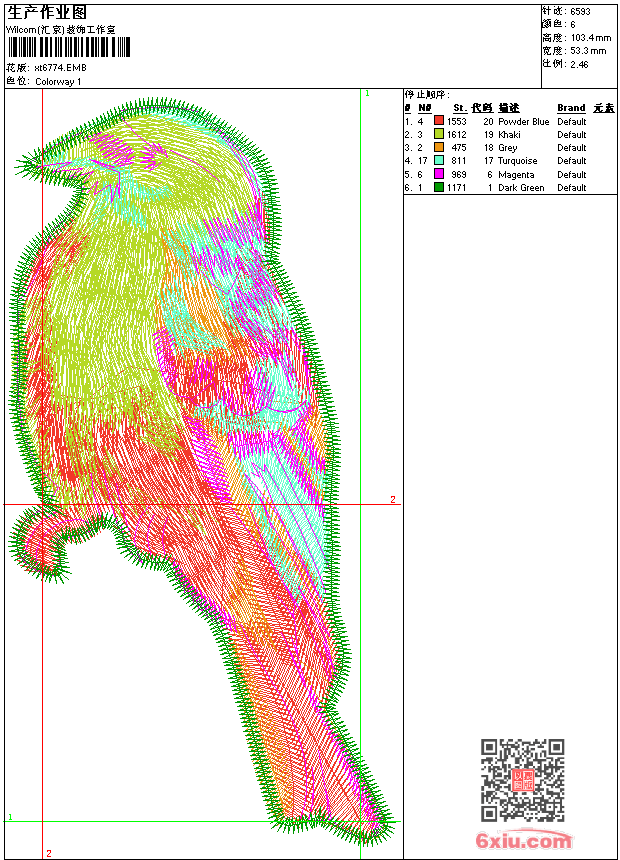The width and height of the screenshot is (620, 860).
Task: Click the total stitch value '6593'
Action: [x=580, y=12]
